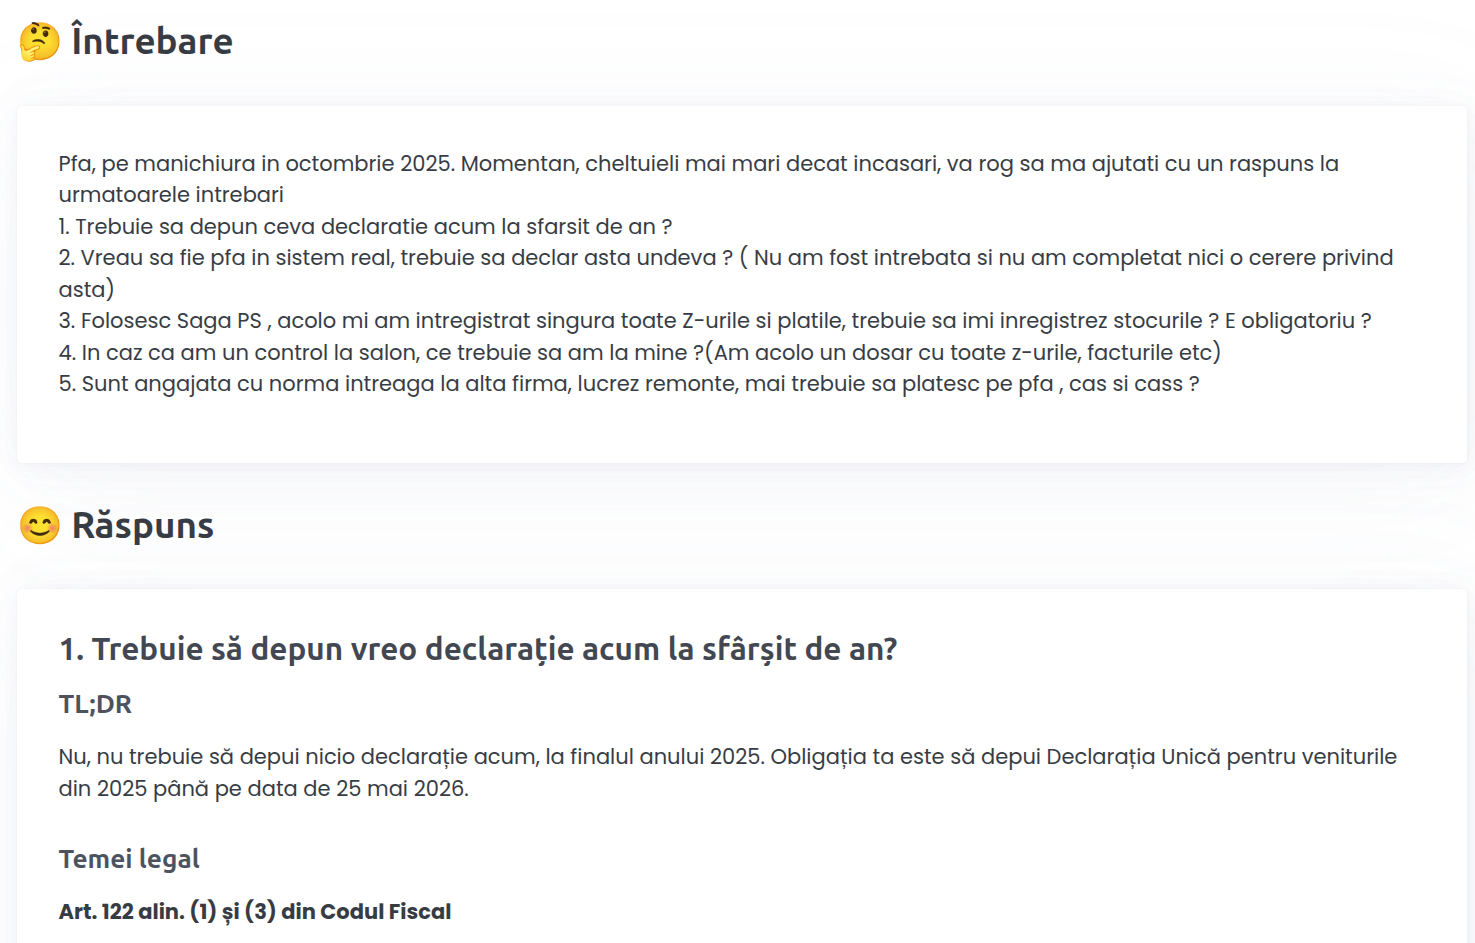Screen dimensions: 1475x943
Task: Click question 5 about CAS and CASS
Action: [x=630, y=383]
